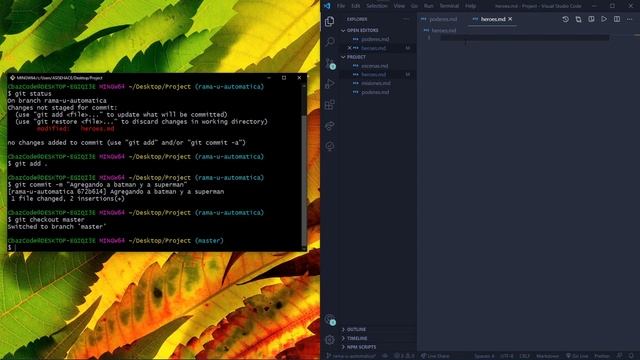Click the Open Changes editor icon
This screenshot has width=640, height=360.
pyautogui.click(x=578, y=19)
